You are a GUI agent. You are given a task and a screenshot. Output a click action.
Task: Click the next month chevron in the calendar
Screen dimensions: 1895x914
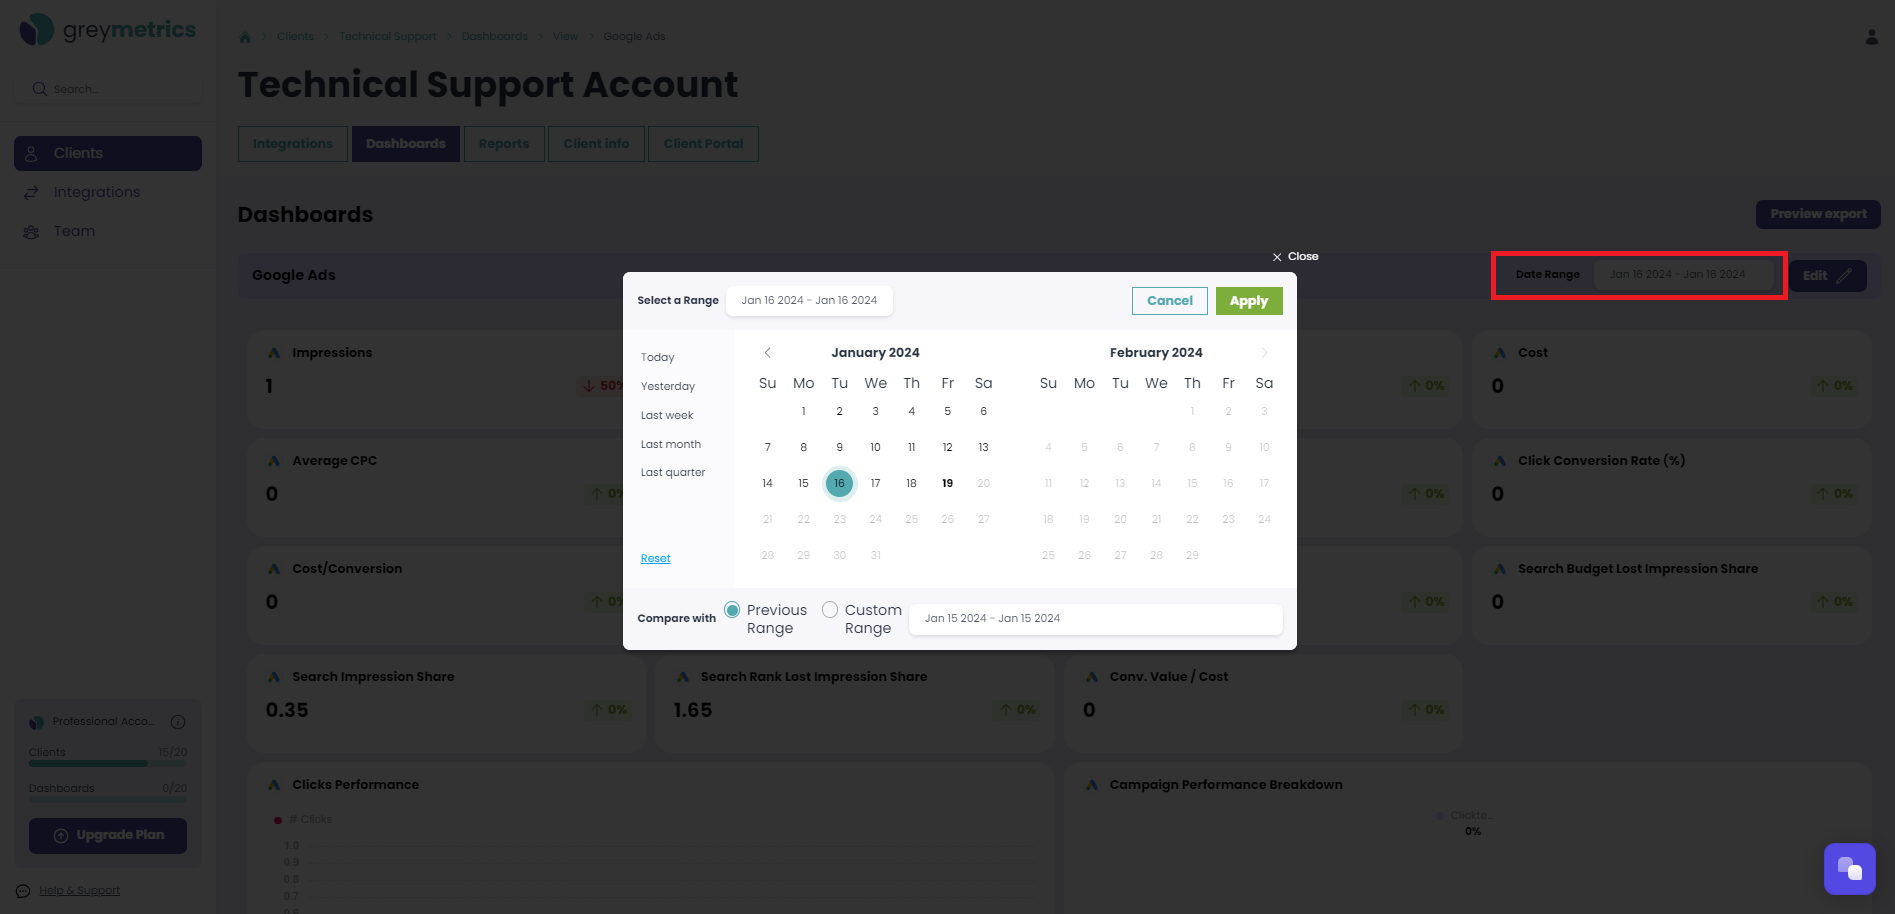[1264, 352]
